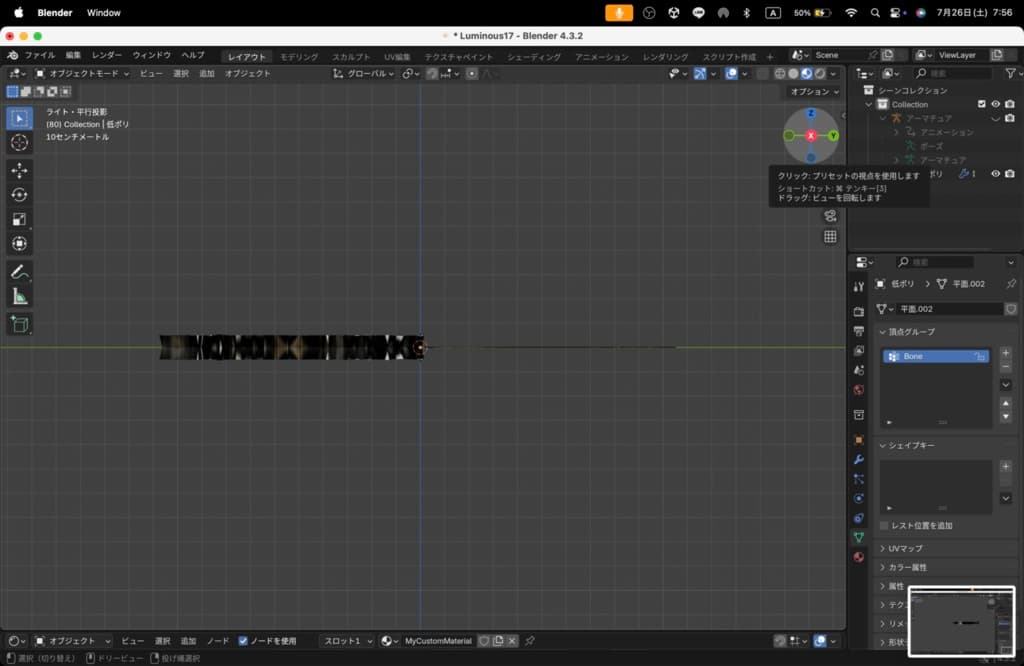Choose the Add Cube tool
The width and height of the screenshot is (1024, 666).
pyautogui.click(x=19, y=324)
